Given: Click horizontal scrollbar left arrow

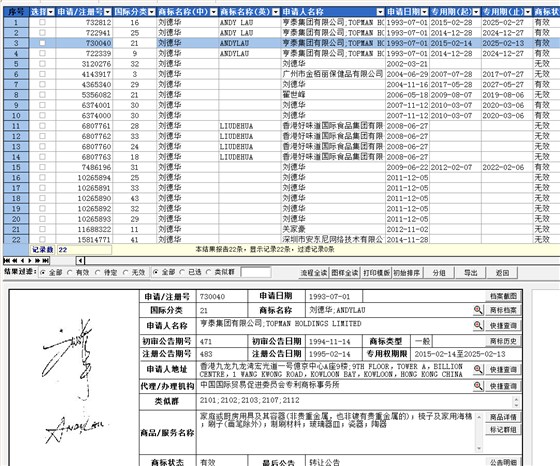Looking at the screenshot, I should pos(80,261).
